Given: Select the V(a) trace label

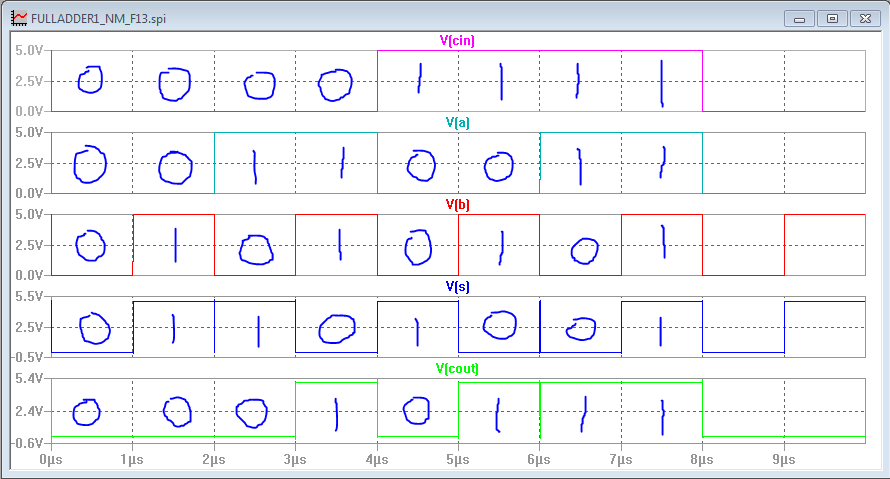Looking at the screenshot, I should coord(457,123).
